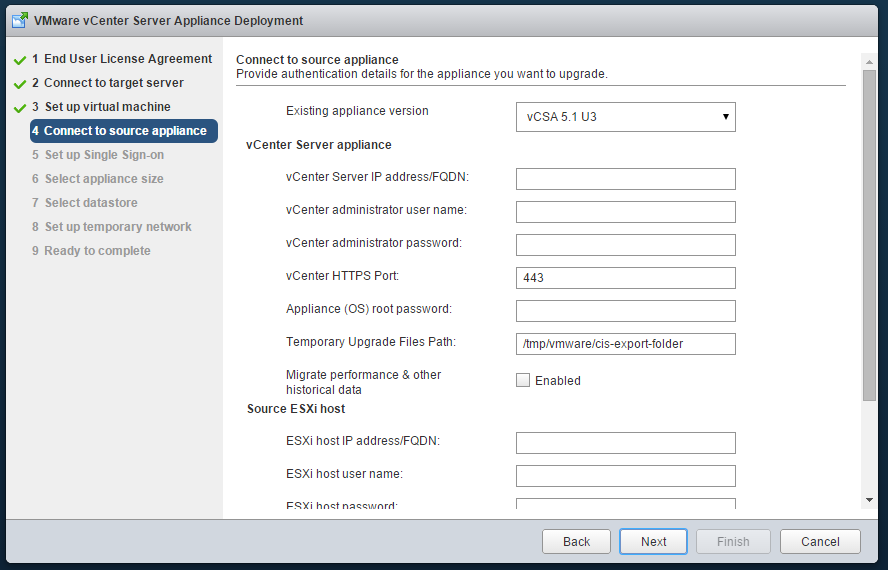Click the vCenter HTTPS Port field showing 443
This screenshot has height=570, width=888.
click(625, 278)
